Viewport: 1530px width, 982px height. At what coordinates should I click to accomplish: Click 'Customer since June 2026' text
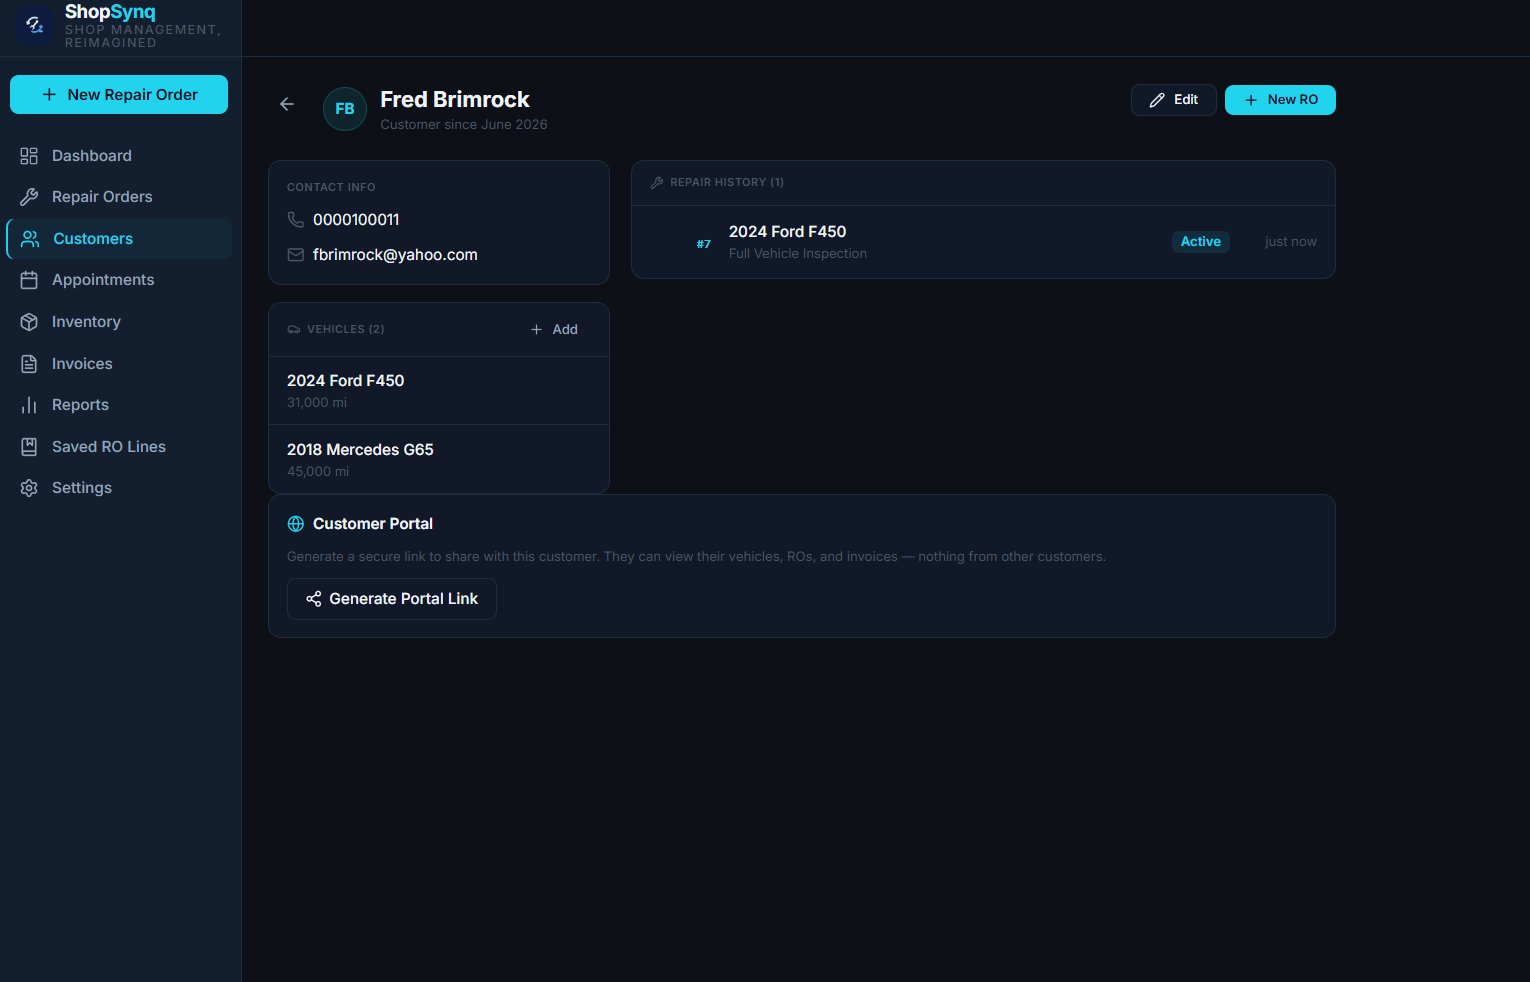464,125
